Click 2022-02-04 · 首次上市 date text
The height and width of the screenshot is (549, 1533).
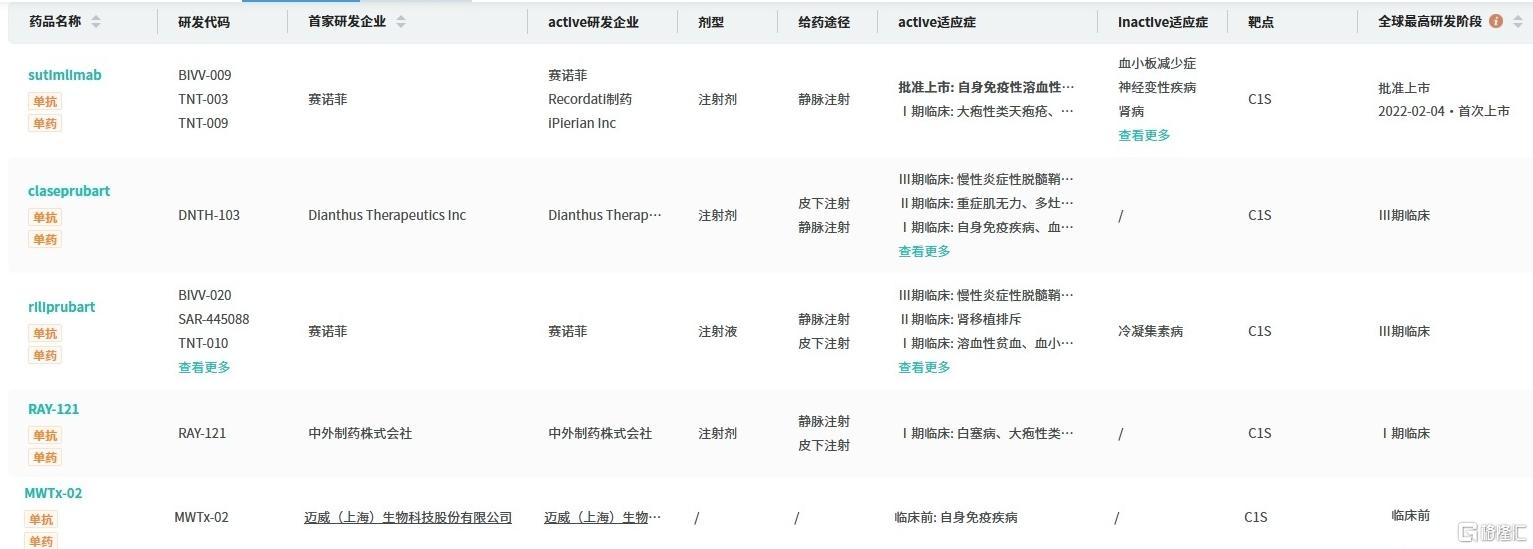coord(1444,111)
